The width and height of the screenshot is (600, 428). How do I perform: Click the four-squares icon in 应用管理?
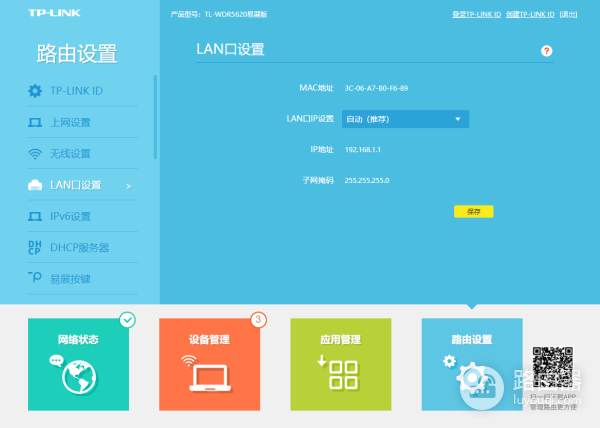point(343,376)
